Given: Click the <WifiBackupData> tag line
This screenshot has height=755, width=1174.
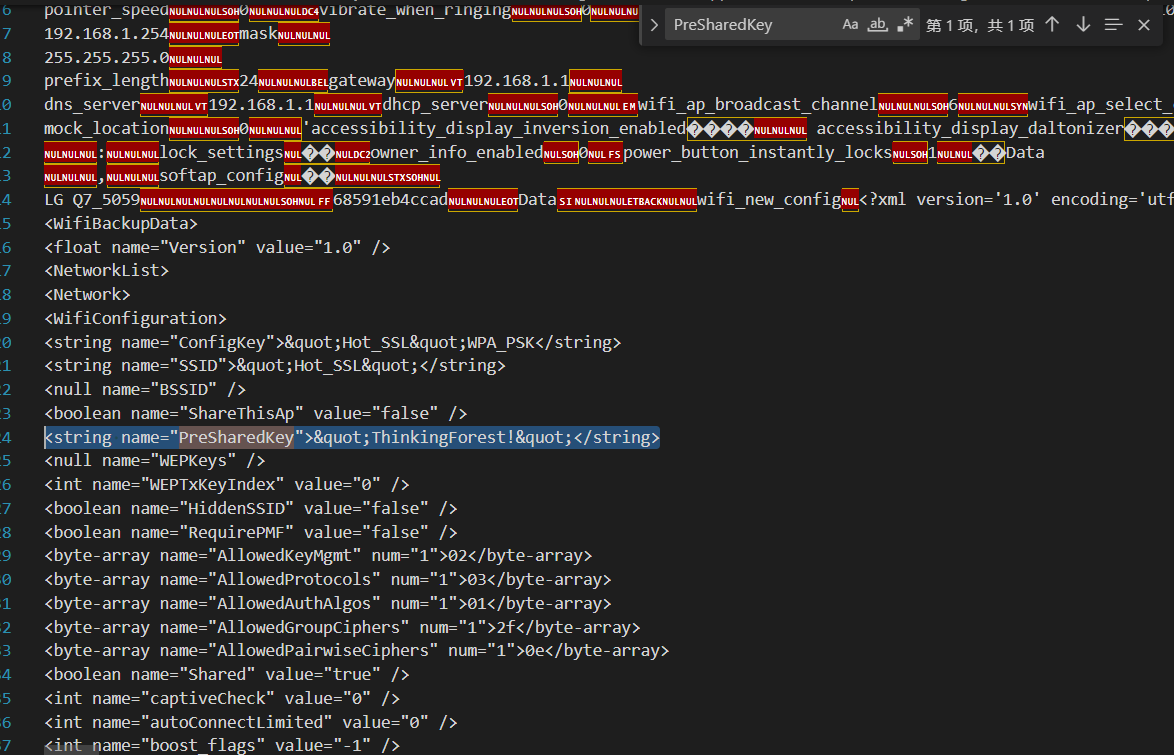Looking at the screenshot, I should [121, 223].
